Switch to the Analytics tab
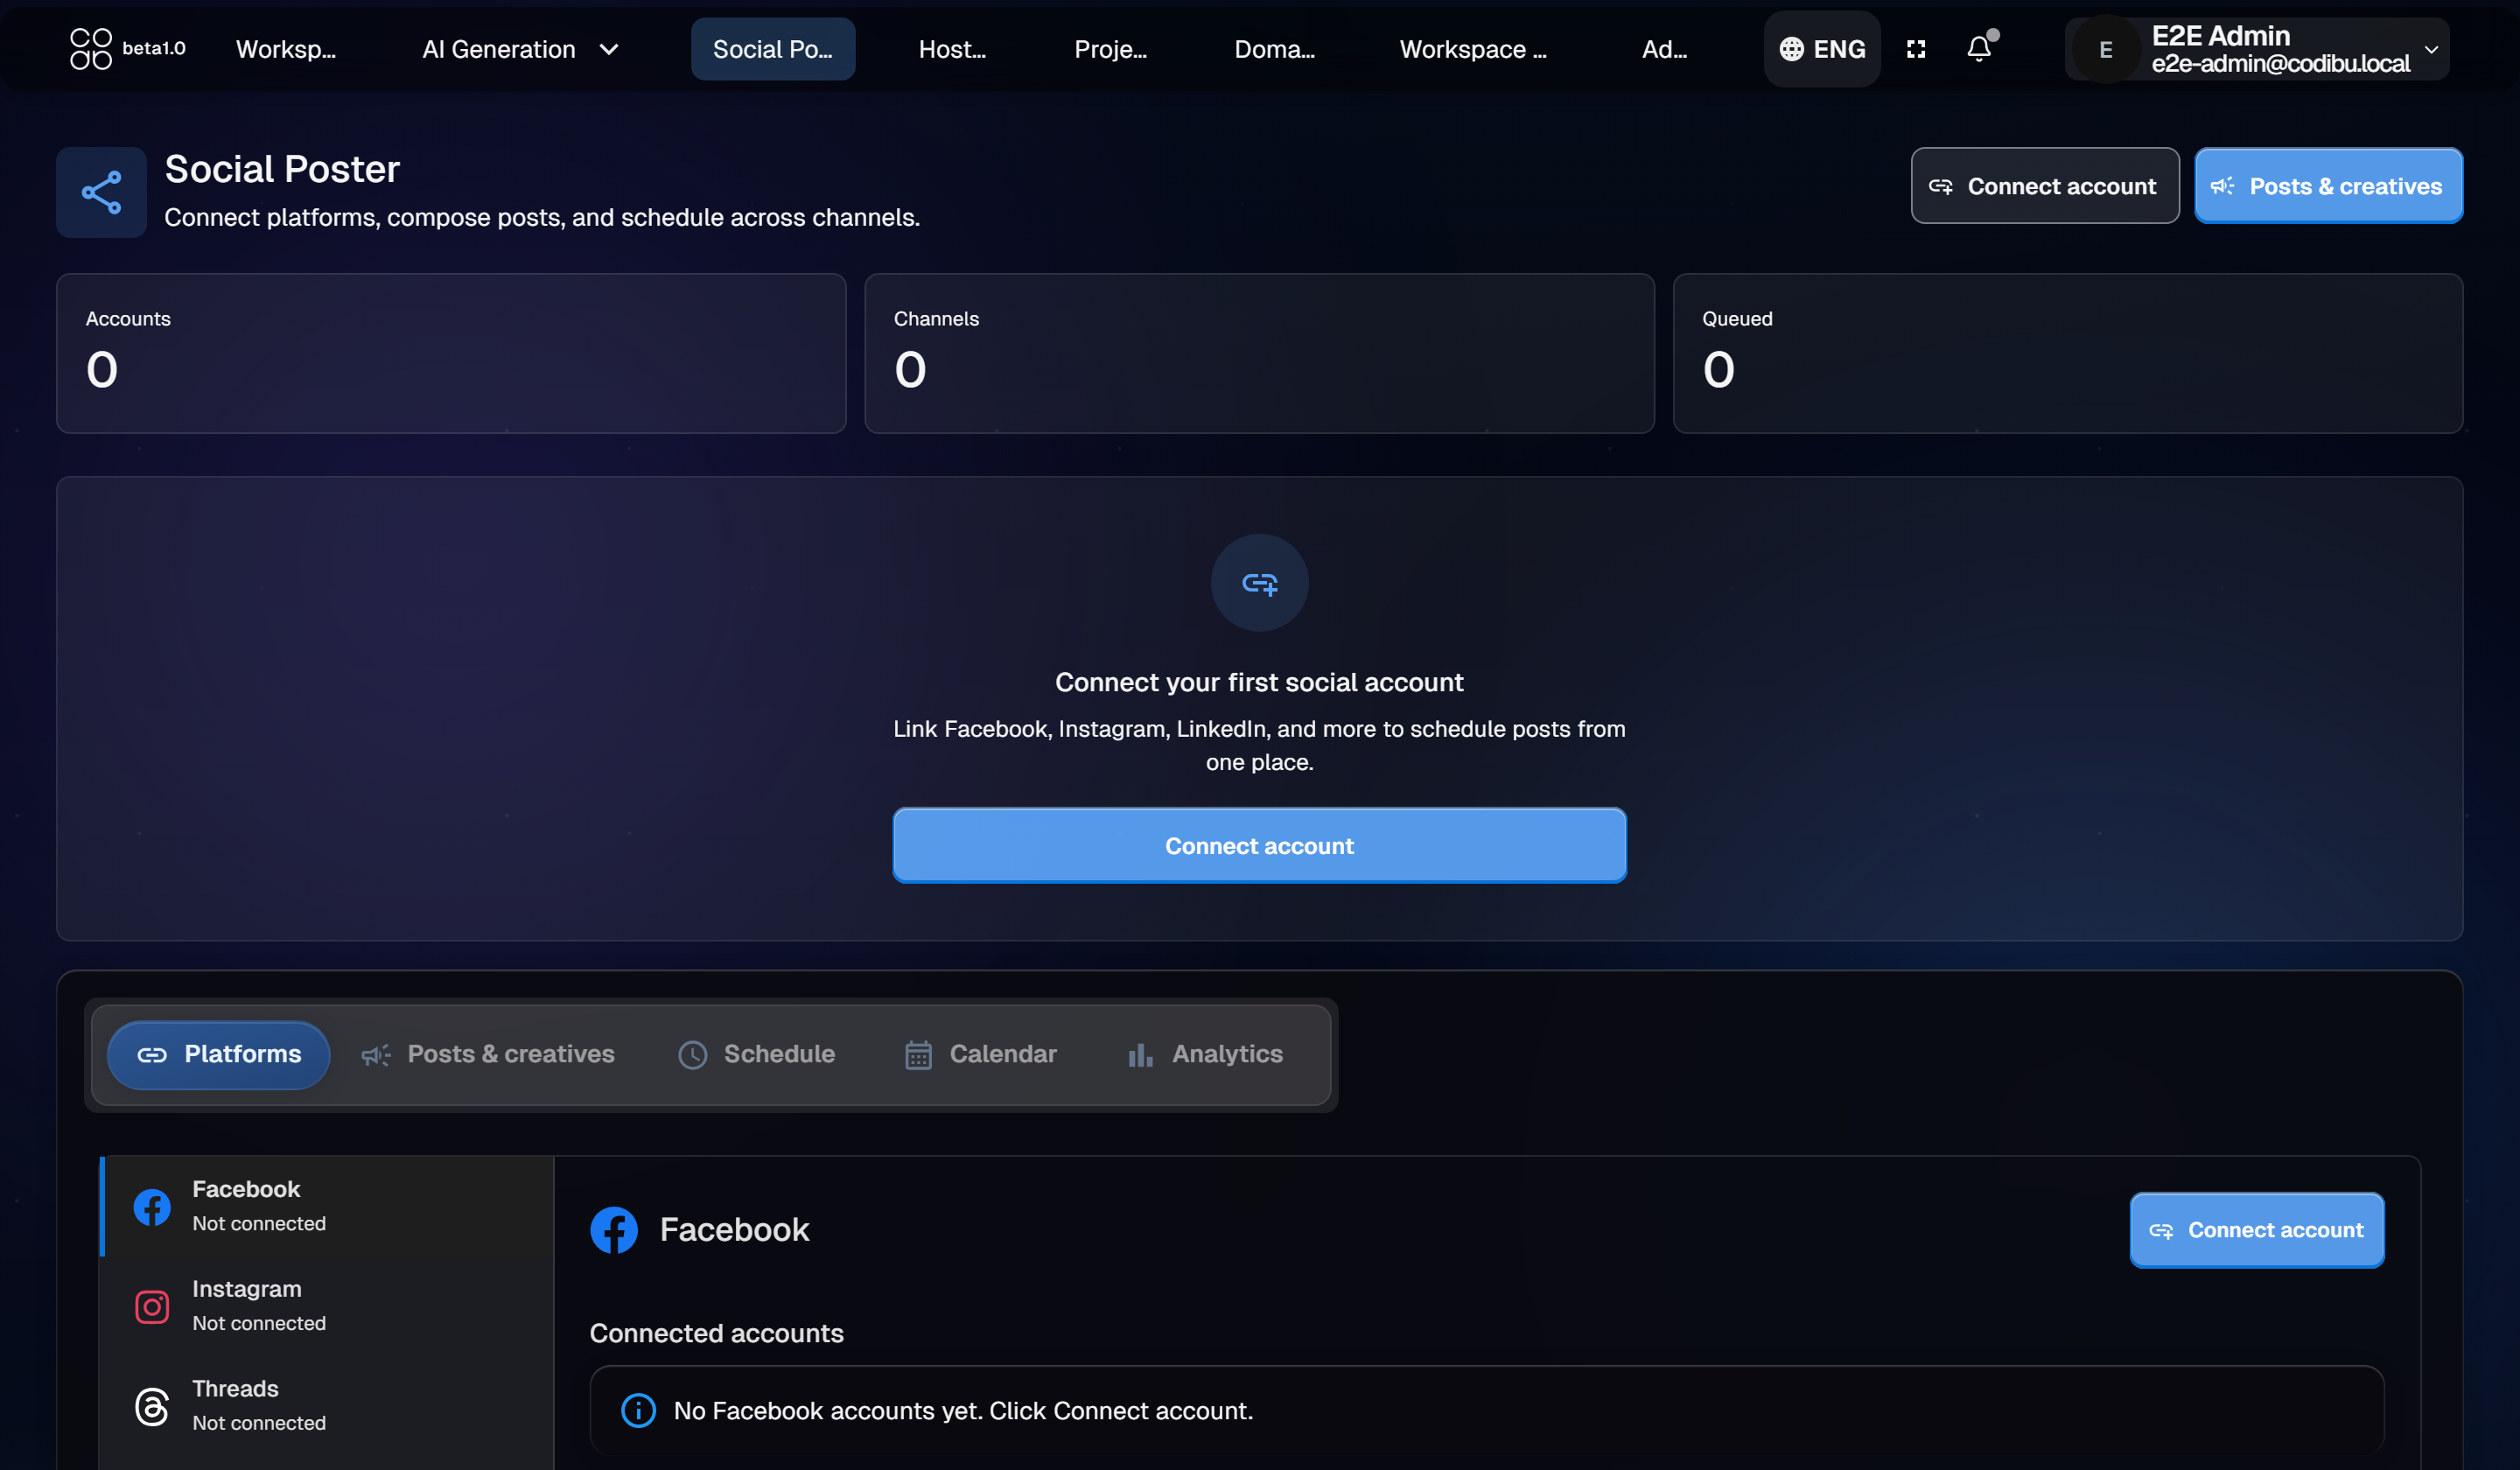Image resolution: width=2520 pixels, height=1470 pixels. [1204, 1054]
